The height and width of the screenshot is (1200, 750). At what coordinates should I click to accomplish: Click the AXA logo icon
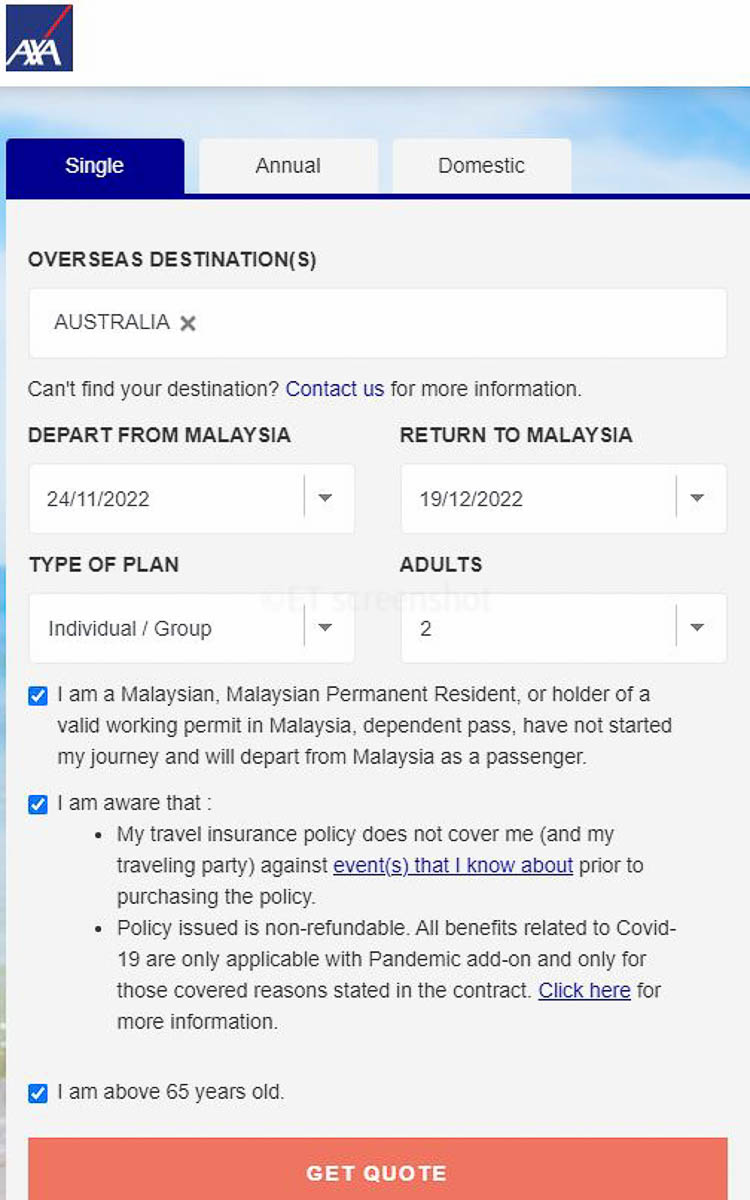click(x=39, y=38)
